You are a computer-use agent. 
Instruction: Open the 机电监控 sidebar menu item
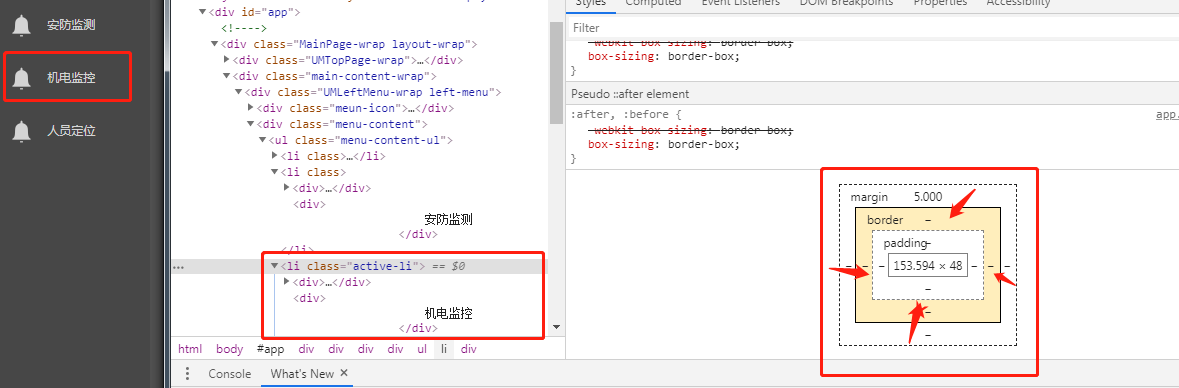pos(71,77)
